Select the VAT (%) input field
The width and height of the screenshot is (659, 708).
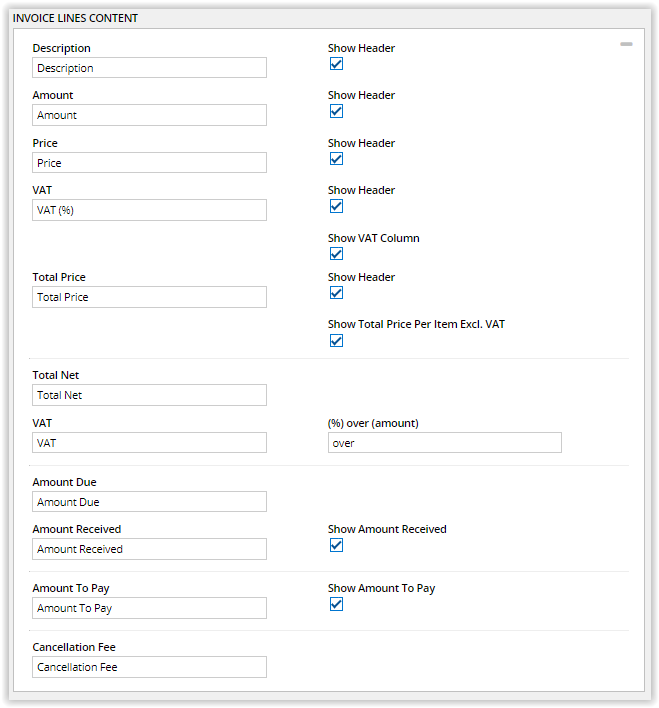click(149, 210)
